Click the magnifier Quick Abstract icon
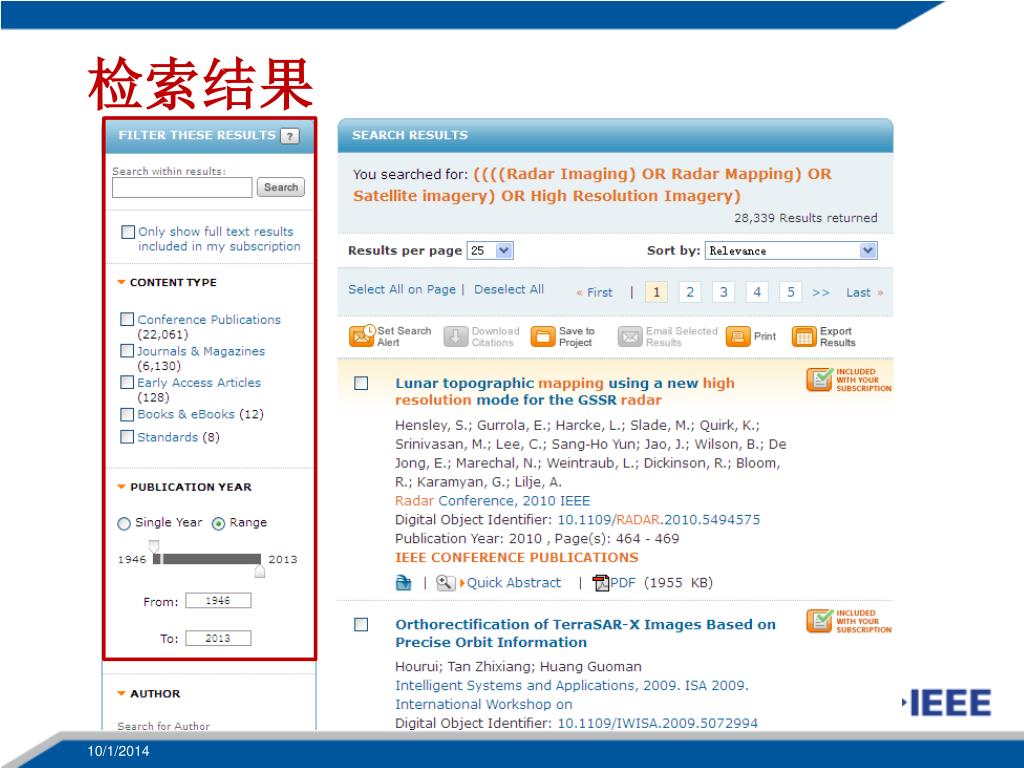 coord(445,583)
